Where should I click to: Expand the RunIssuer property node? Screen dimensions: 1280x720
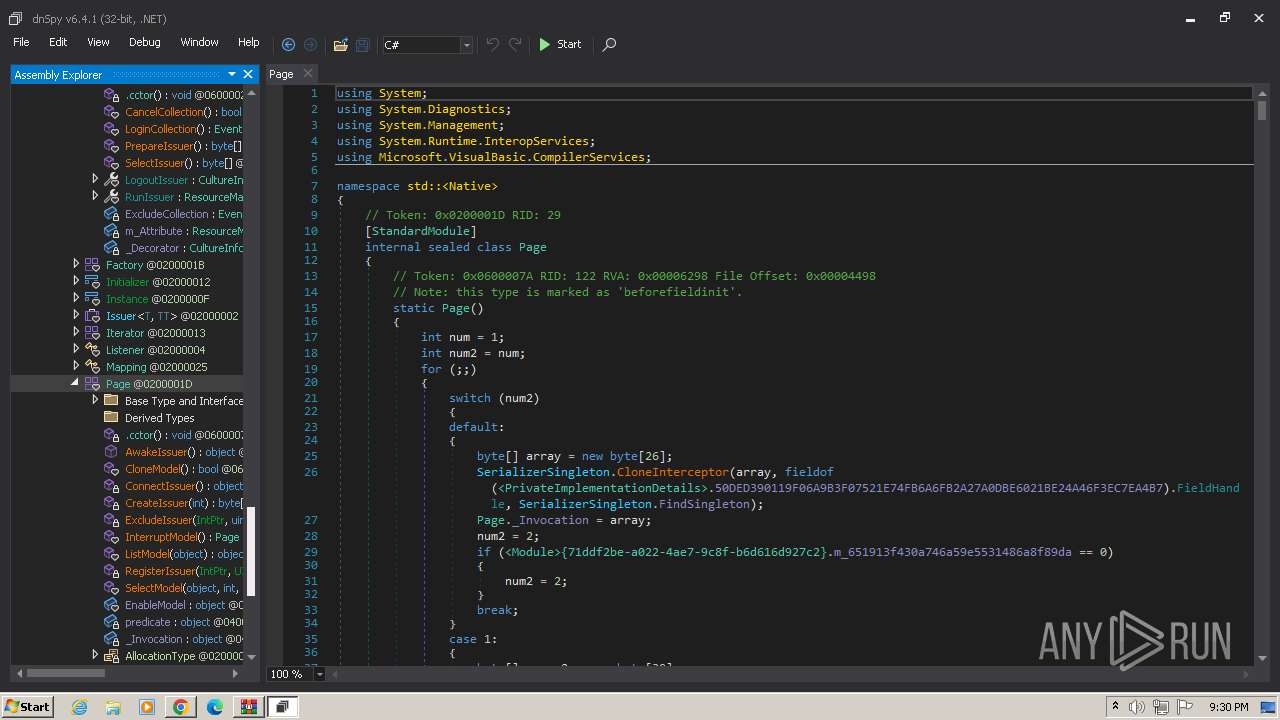tap(95, 197)
